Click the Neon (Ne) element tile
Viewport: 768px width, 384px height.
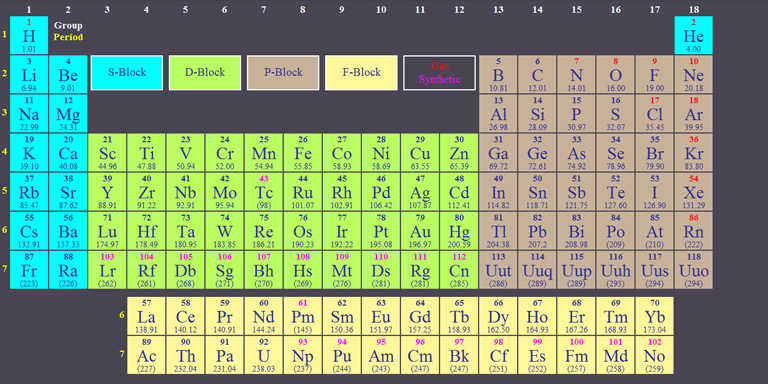click(x=694, y=74)
